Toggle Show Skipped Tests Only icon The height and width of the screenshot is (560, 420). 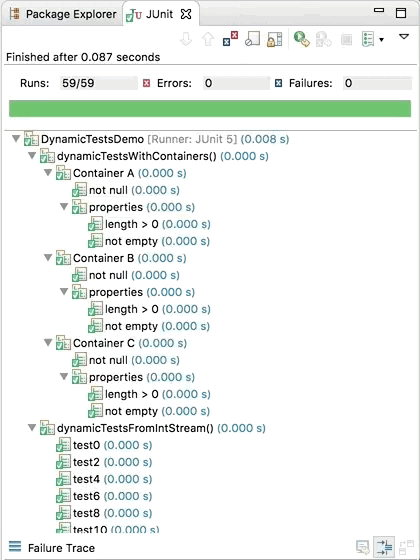click(x=252, y=39)
